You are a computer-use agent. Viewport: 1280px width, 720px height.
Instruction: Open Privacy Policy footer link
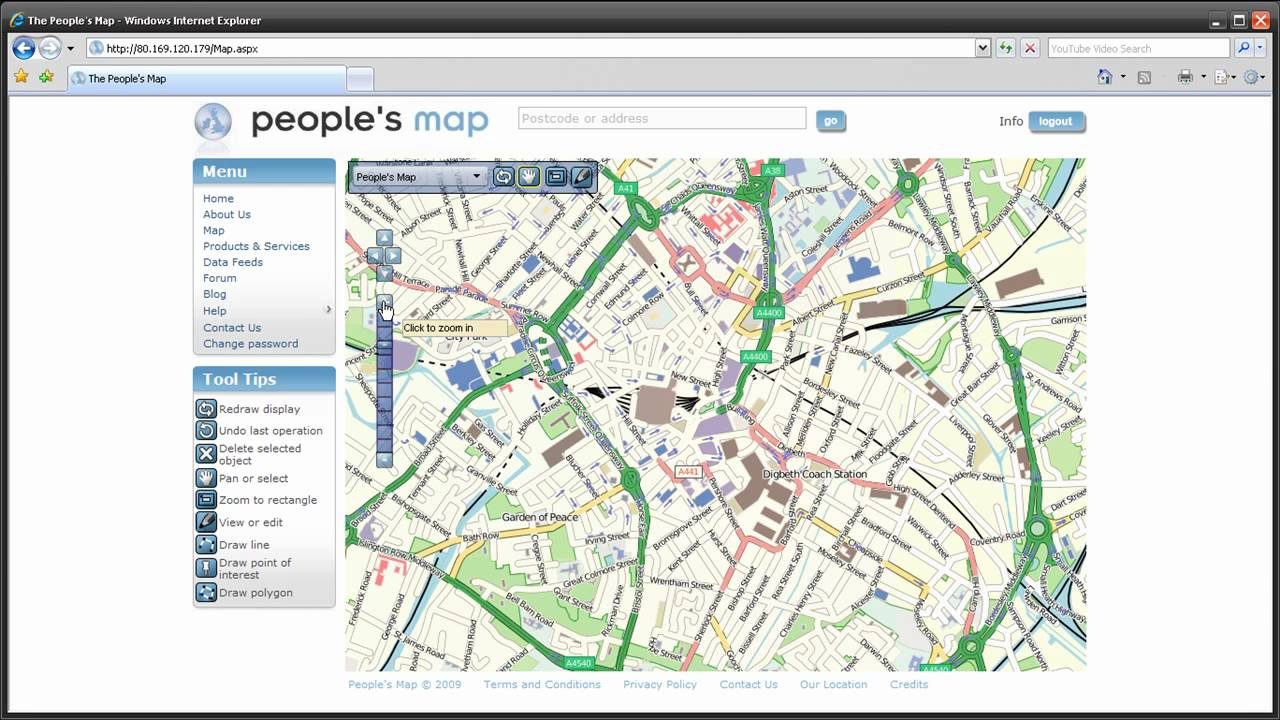click(x=660, y=684)
